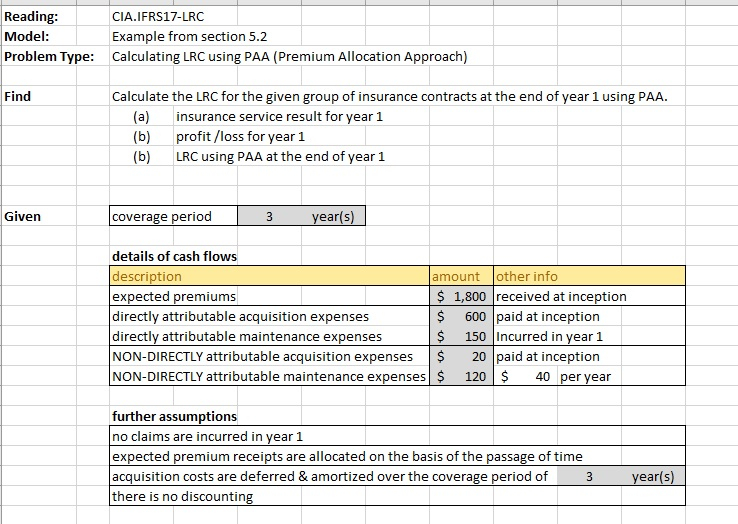Select the 'Problem Type:' label cell
Viewport: 738px width, 524px height.
point(48,56)
